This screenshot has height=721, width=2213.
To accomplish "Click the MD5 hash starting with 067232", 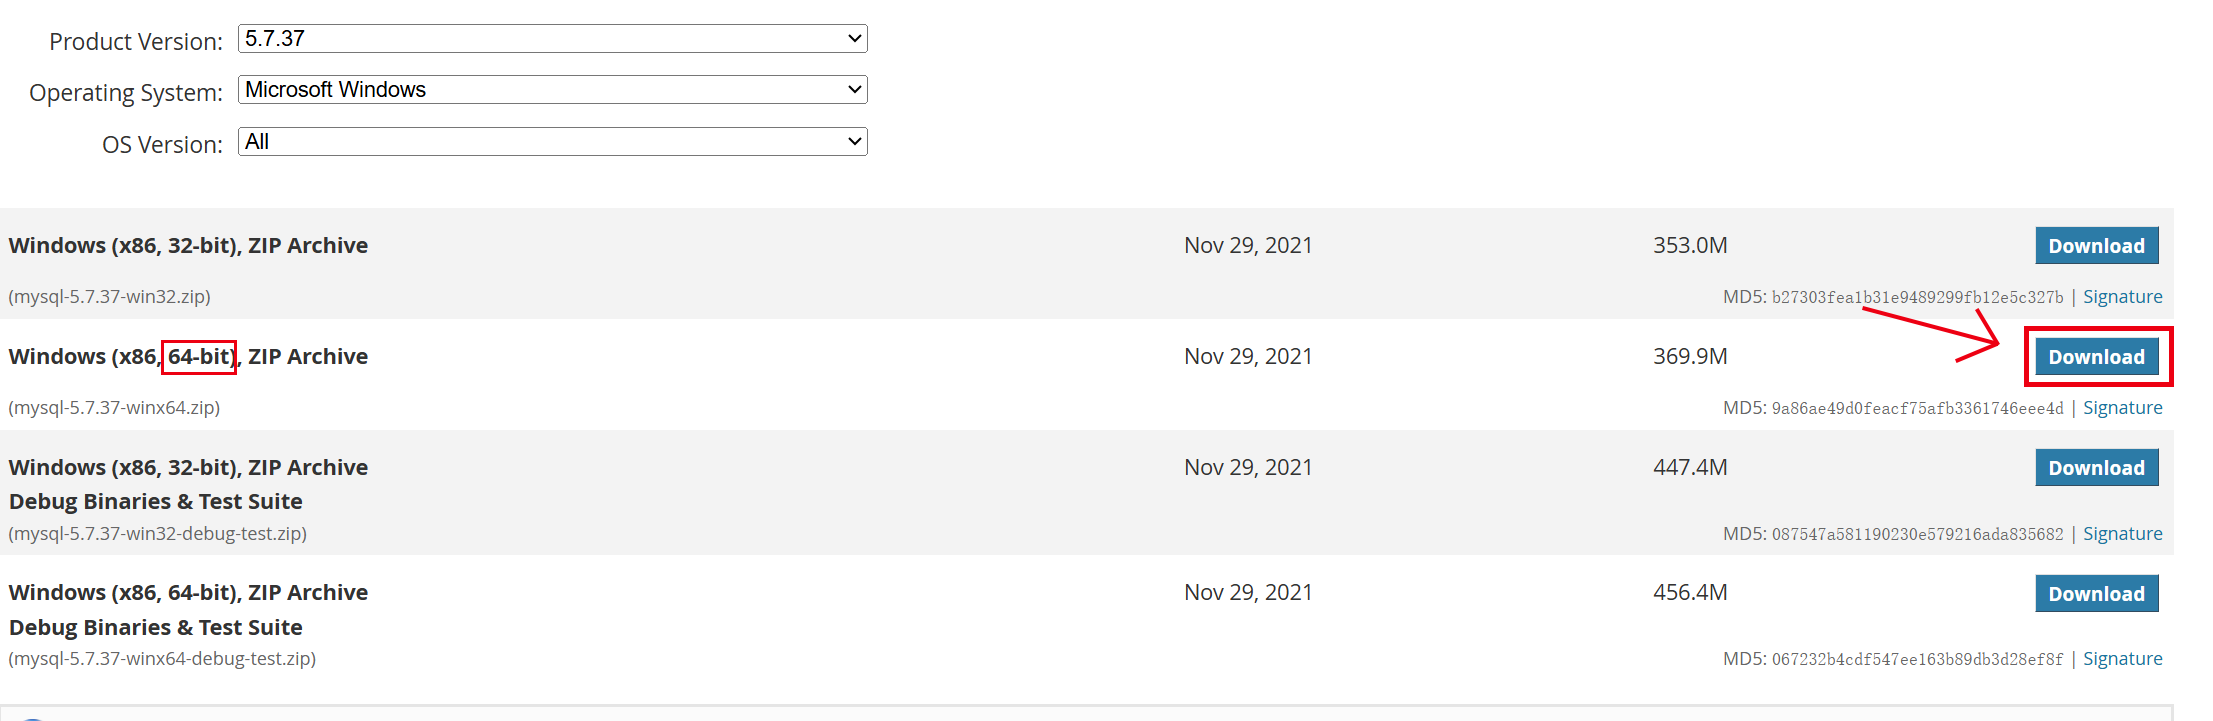I will point(1917,659).
